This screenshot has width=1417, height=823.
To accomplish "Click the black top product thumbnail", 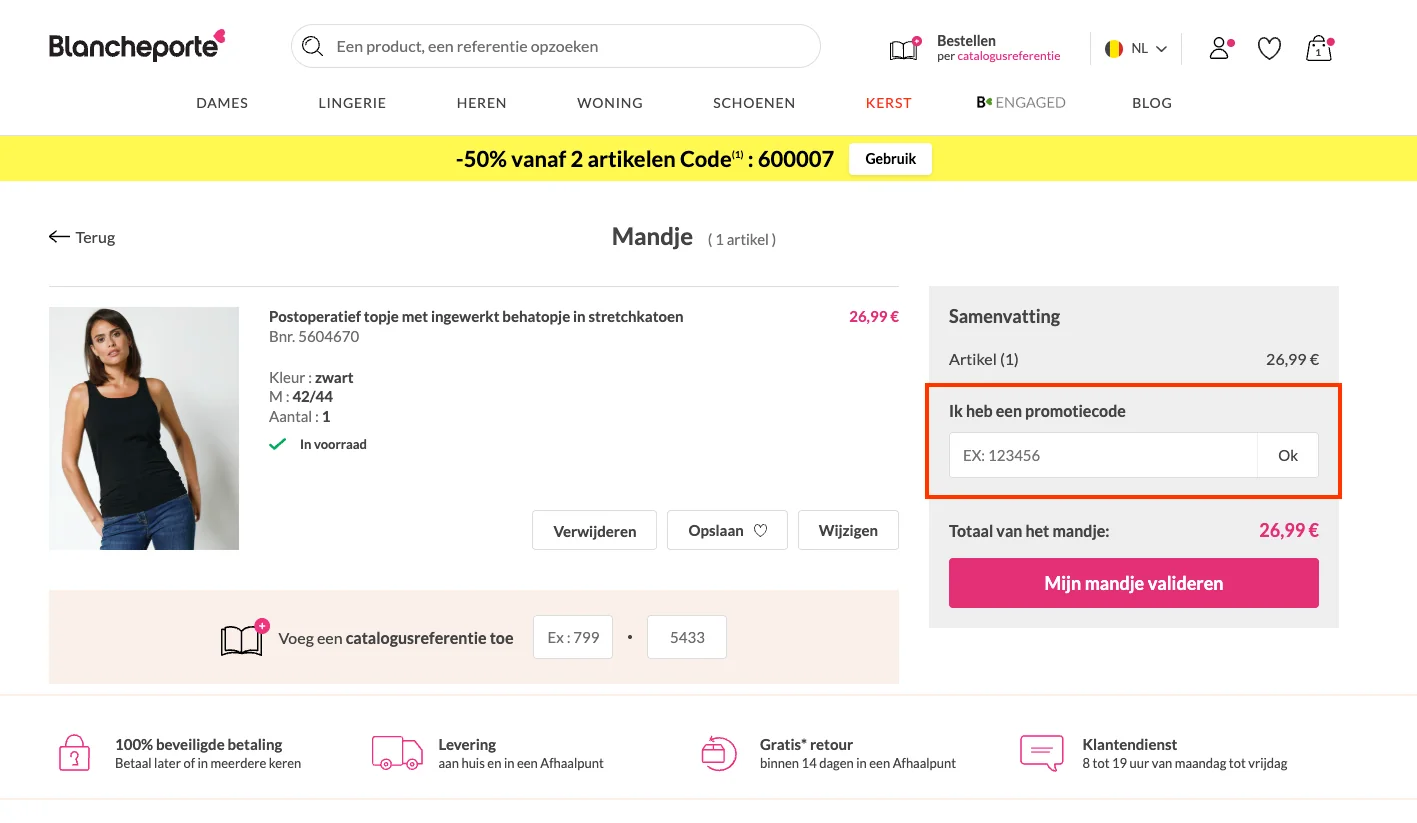I will 143,427.
